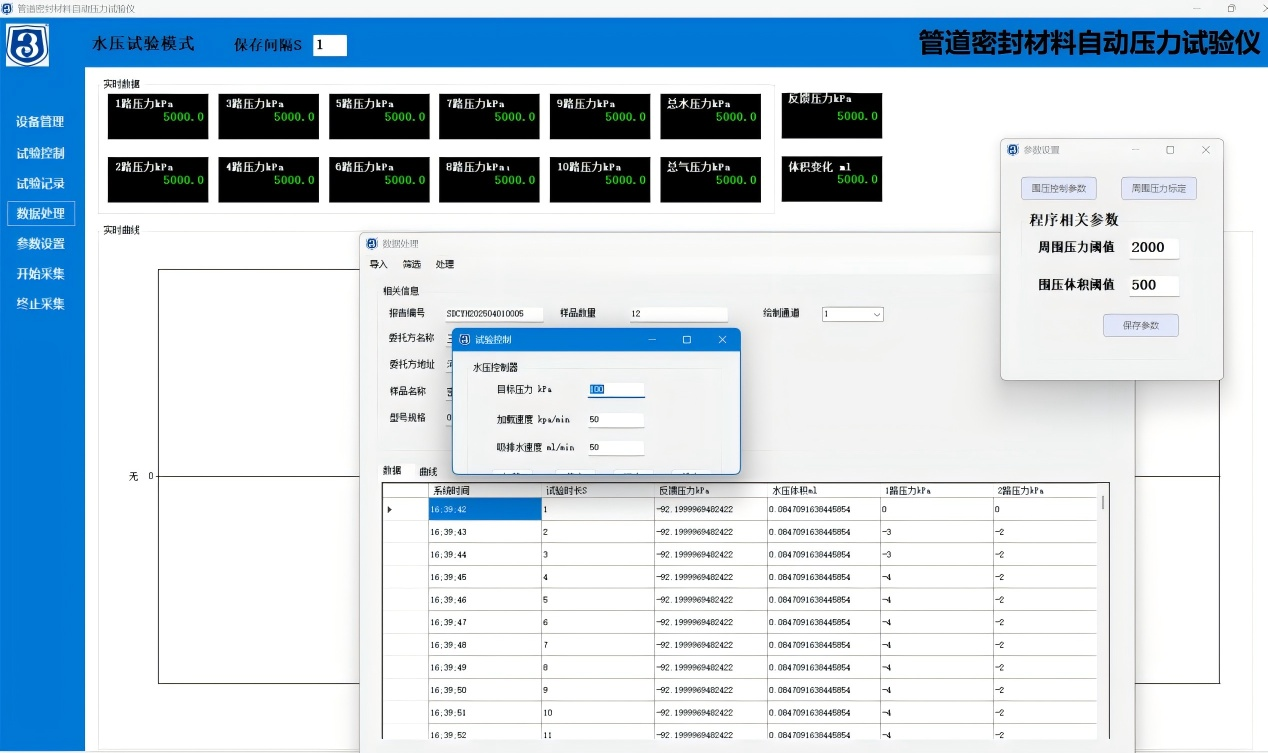Open the 导入 menu

pos(378,265)
